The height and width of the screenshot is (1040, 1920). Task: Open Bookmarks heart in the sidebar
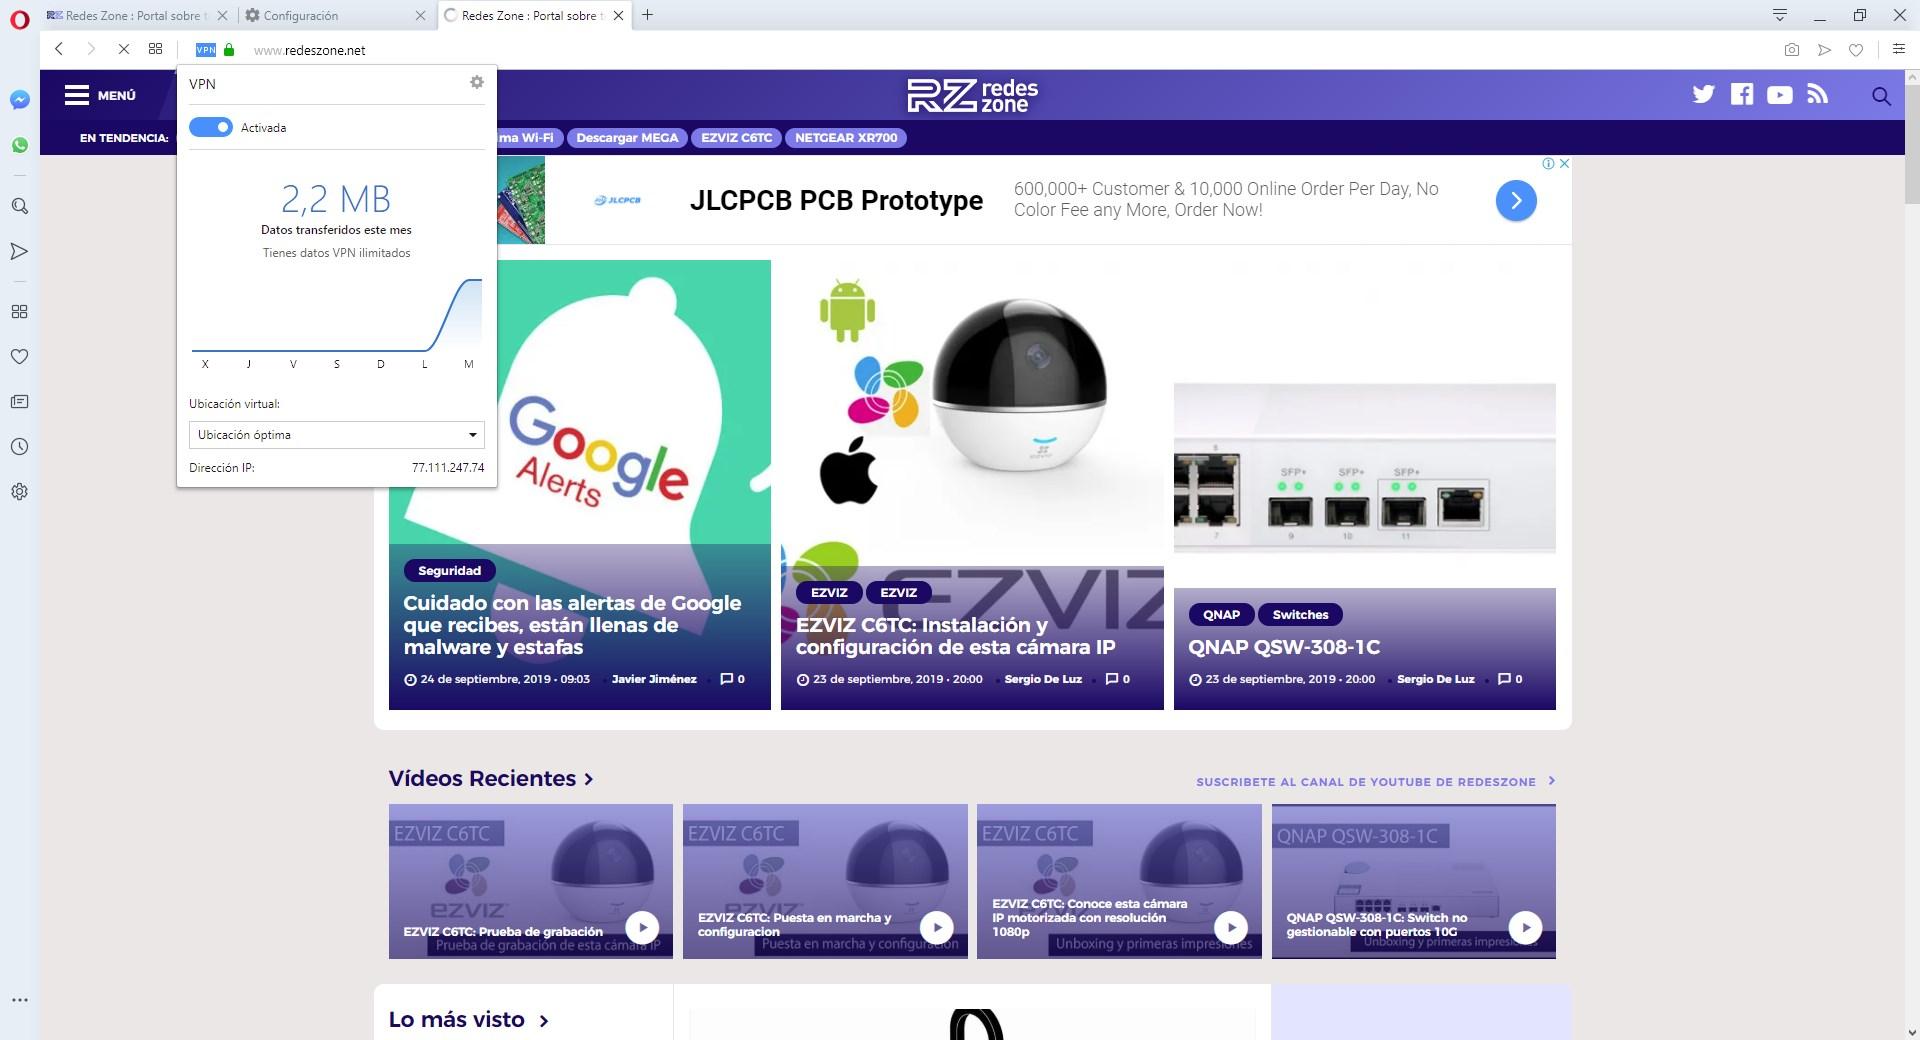point(19,357)
